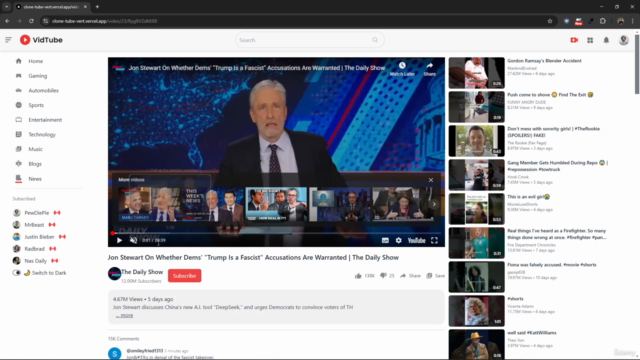This screenshot has height=360, width=640.
Task: Open Radbrad subscribed channel
Action: (34, 249)
